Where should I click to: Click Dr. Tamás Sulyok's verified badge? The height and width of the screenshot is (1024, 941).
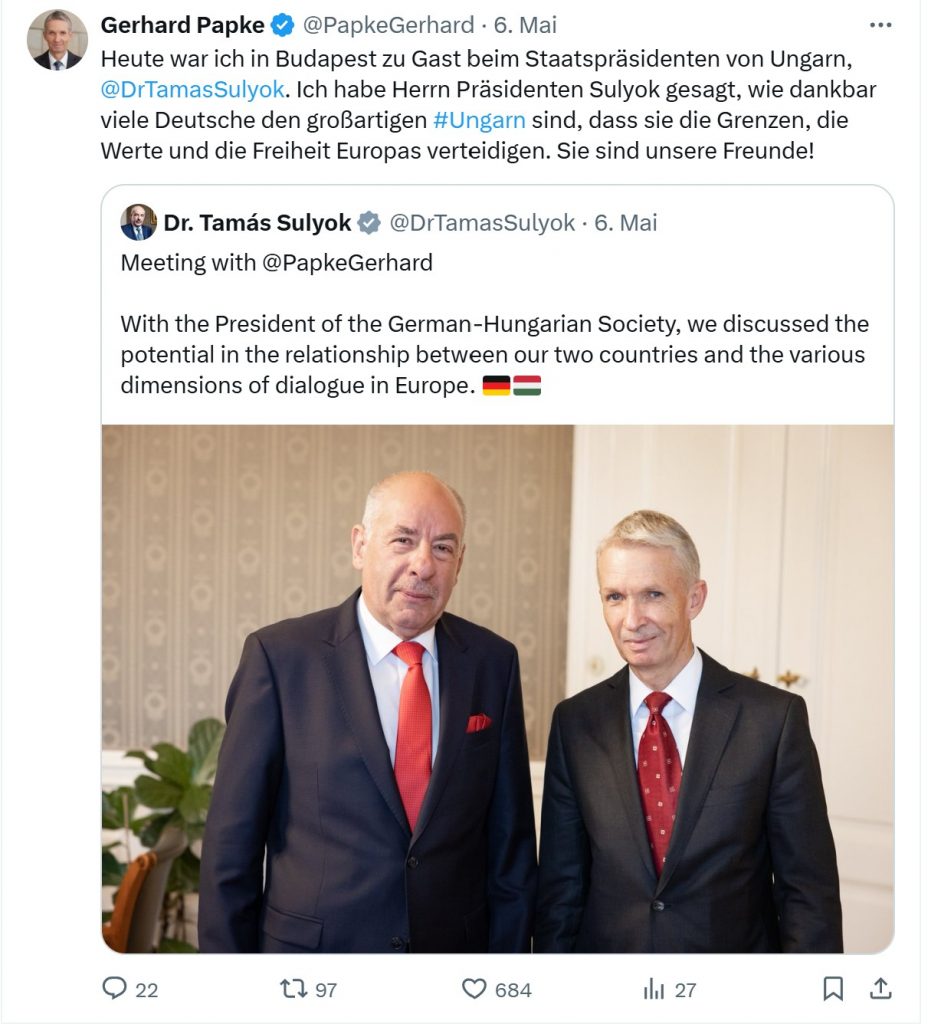(x=369, y=223)
